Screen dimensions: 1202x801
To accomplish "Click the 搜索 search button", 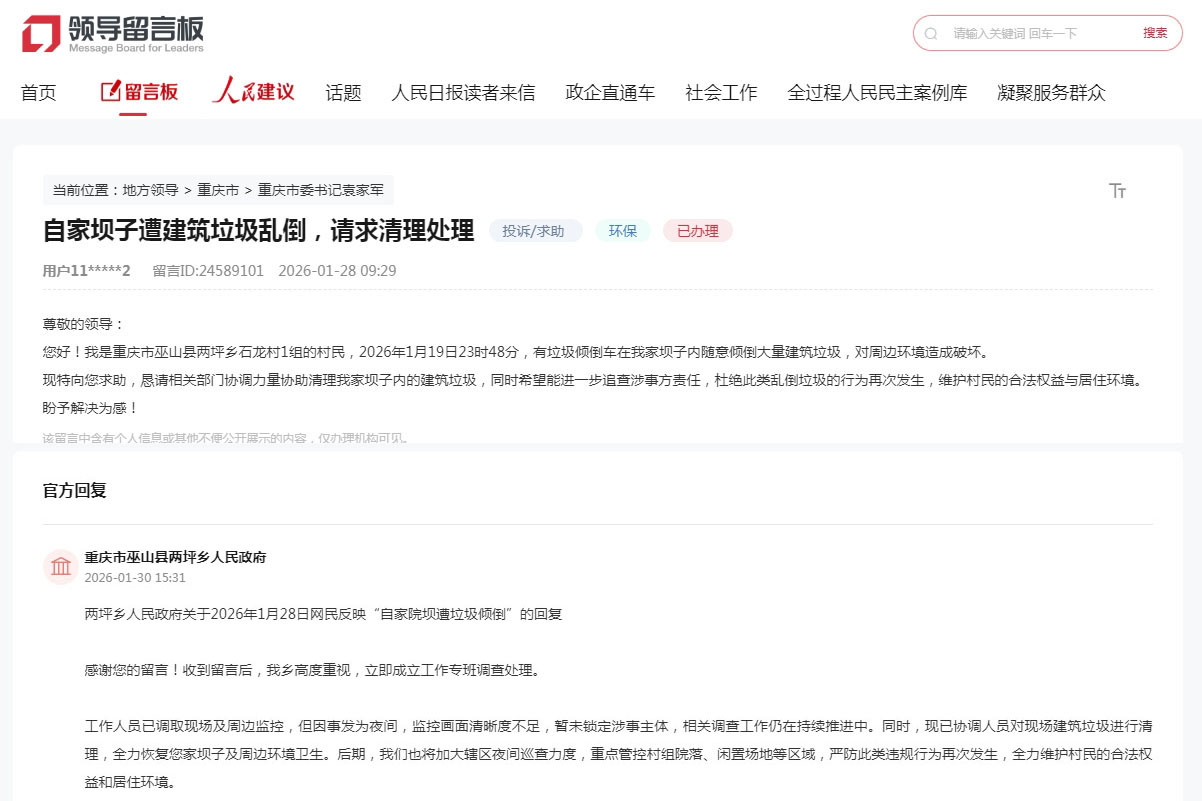I will pos(1155,33).
